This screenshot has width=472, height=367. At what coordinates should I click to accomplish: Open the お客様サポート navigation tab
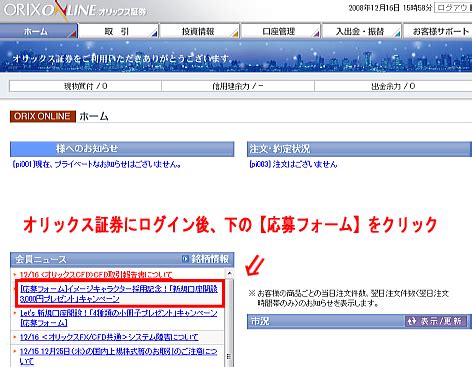coord(437,31)
